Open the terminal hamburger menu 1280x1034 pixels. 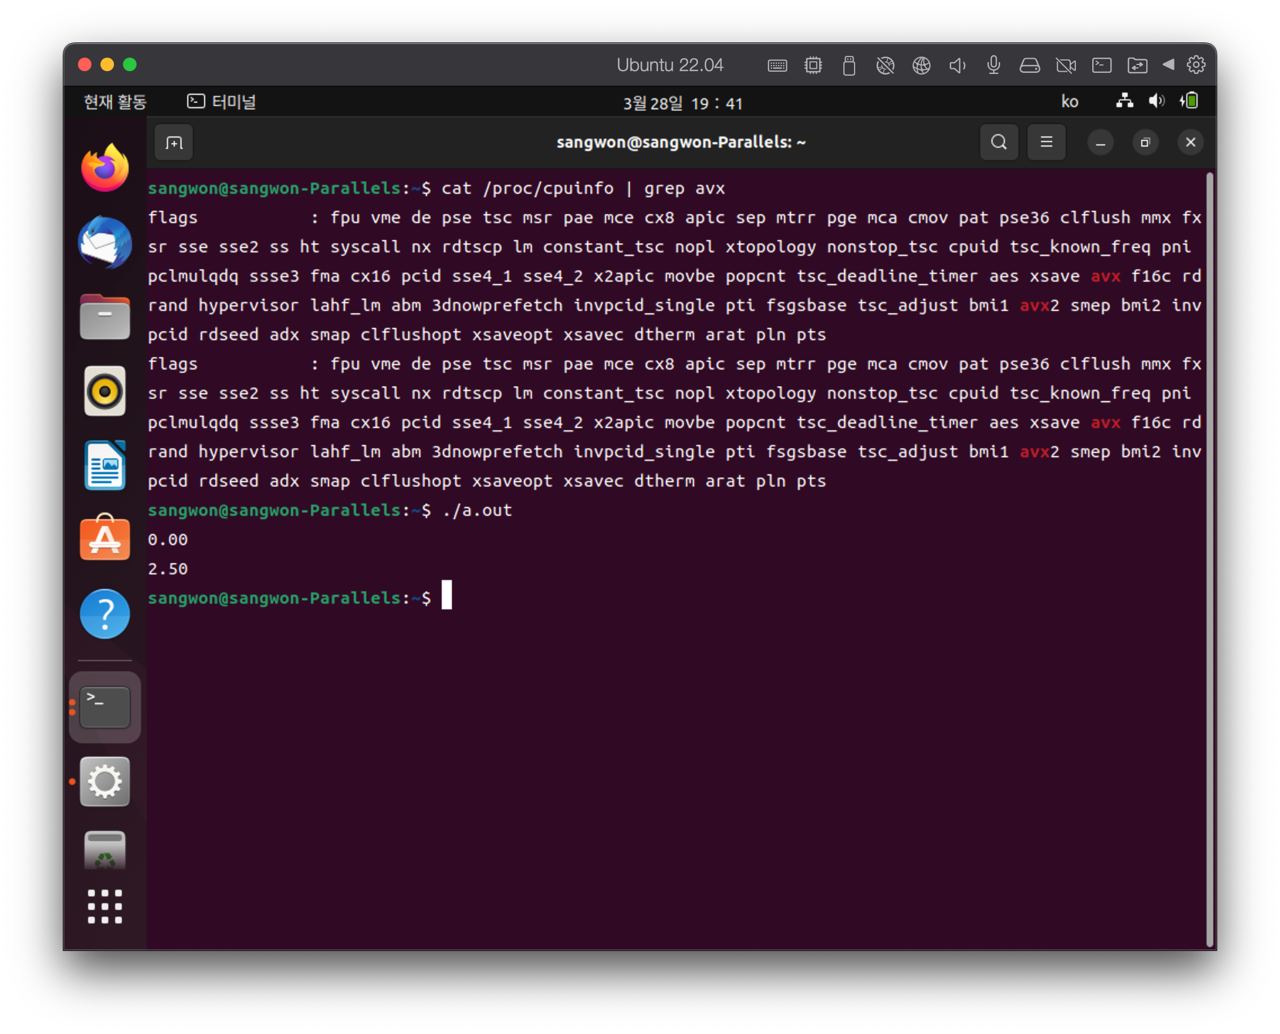[1046, 142]
